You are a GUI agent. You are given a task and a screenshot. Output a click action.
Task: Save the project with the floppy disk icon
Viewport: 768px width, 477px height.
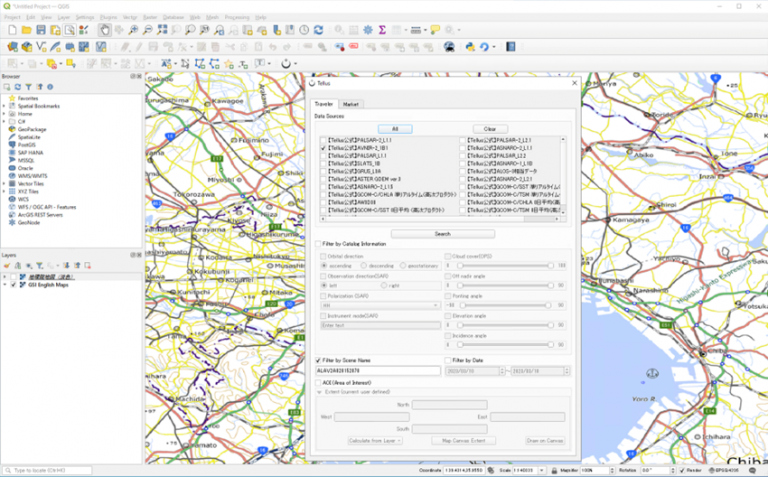point(41,30)
